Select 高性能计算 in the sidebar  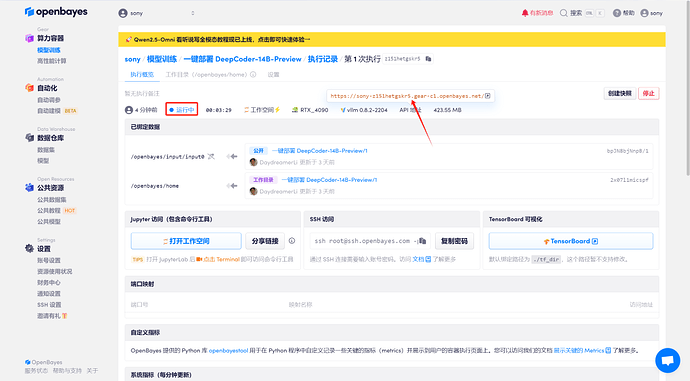[51, 61]
